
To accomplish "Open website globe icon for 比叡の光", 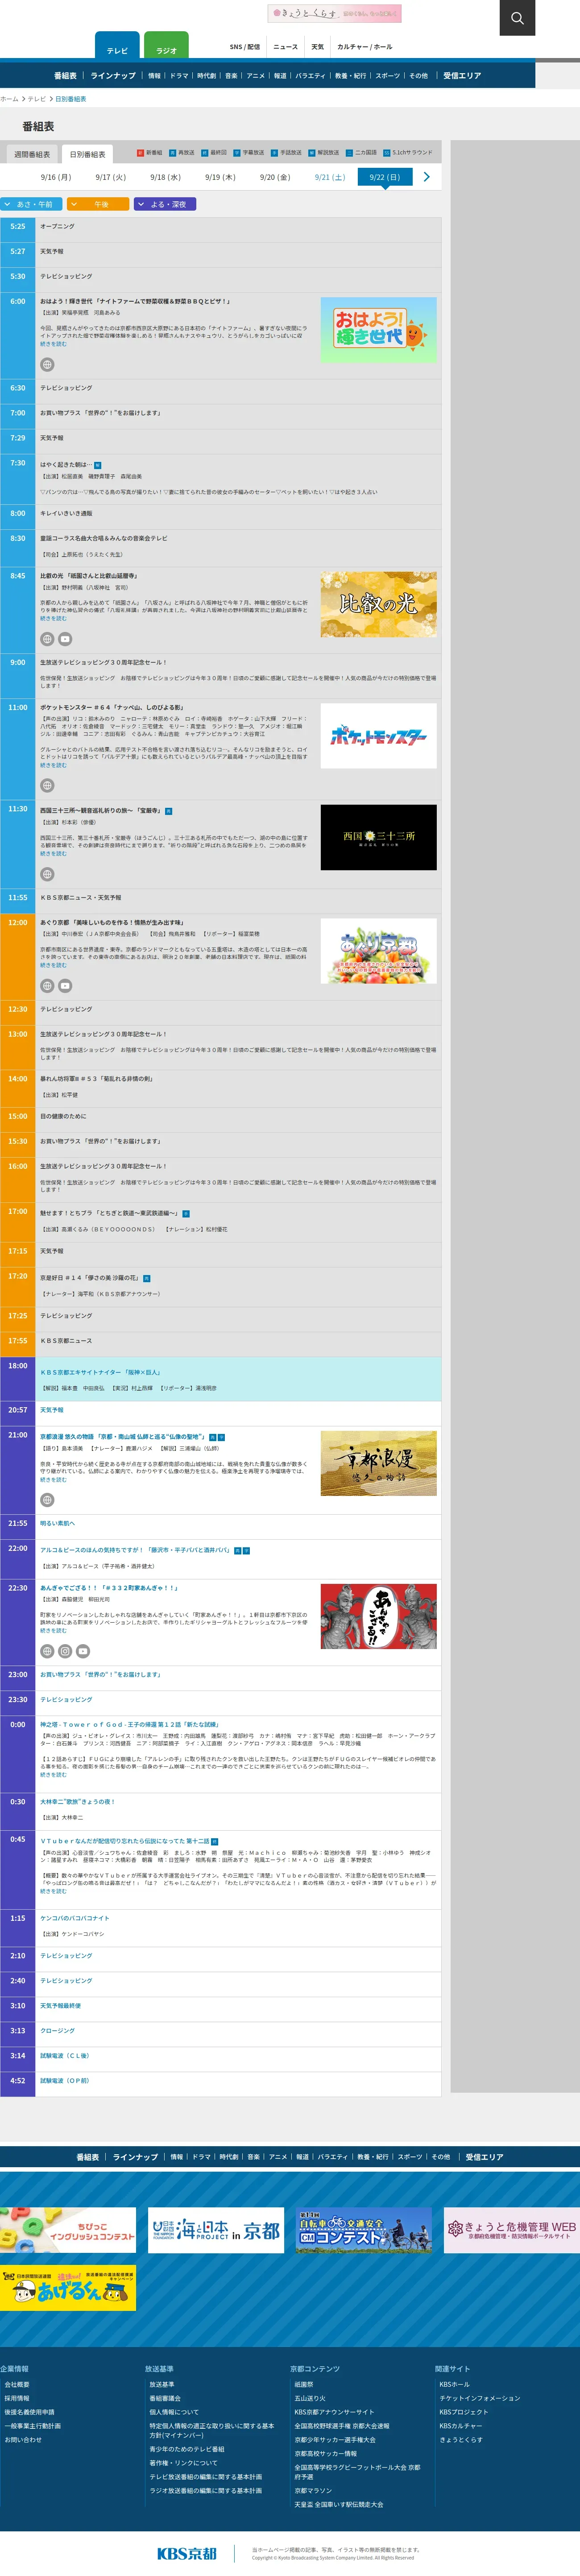I will [47, 639].
